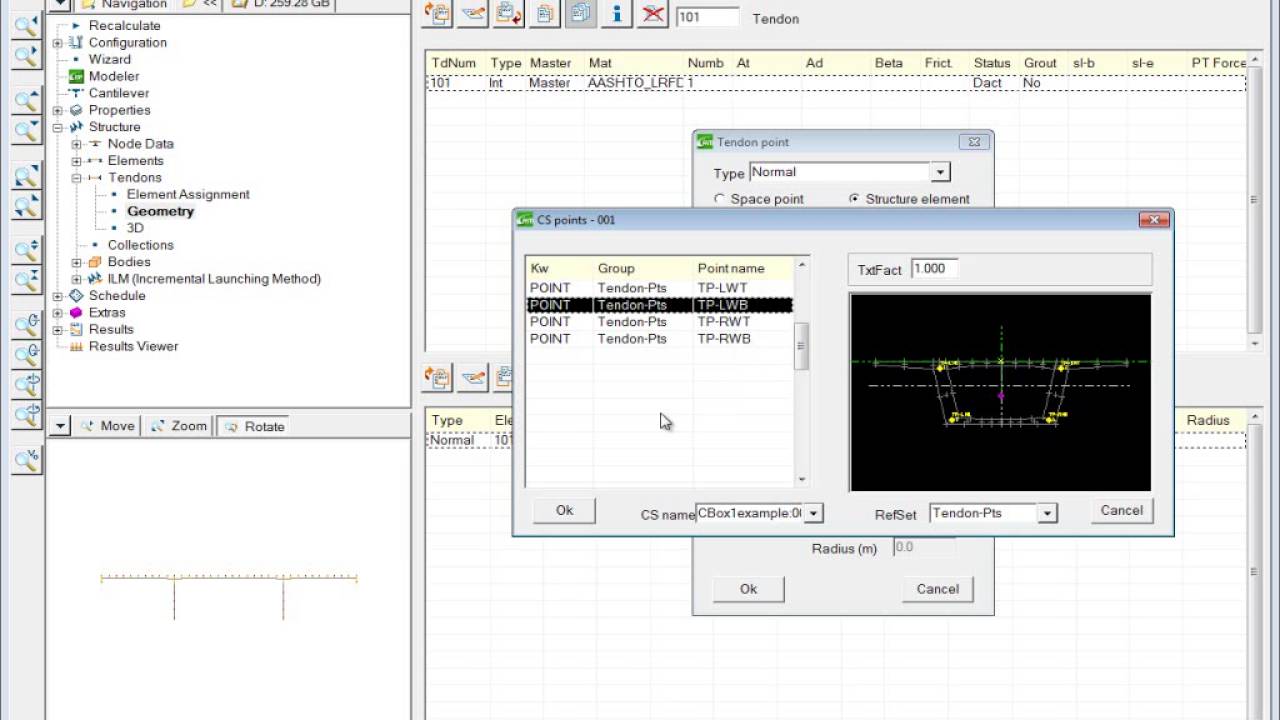Viewport: 1280px width, 720px height.
Task: Click the CS points list scrollbar thumb
Action: pos(800,348)
